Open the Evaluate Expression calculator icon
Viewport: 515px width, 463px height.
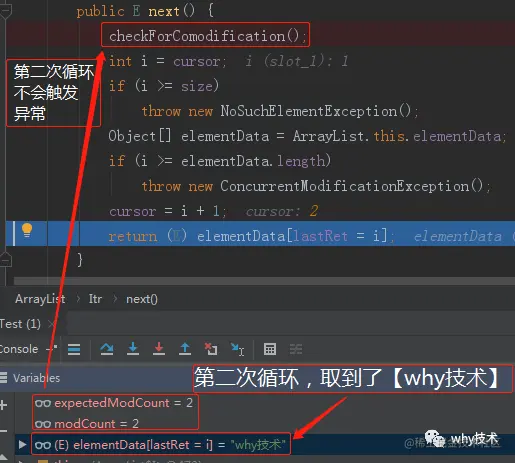pyautogui.click(x=270, y=349)
